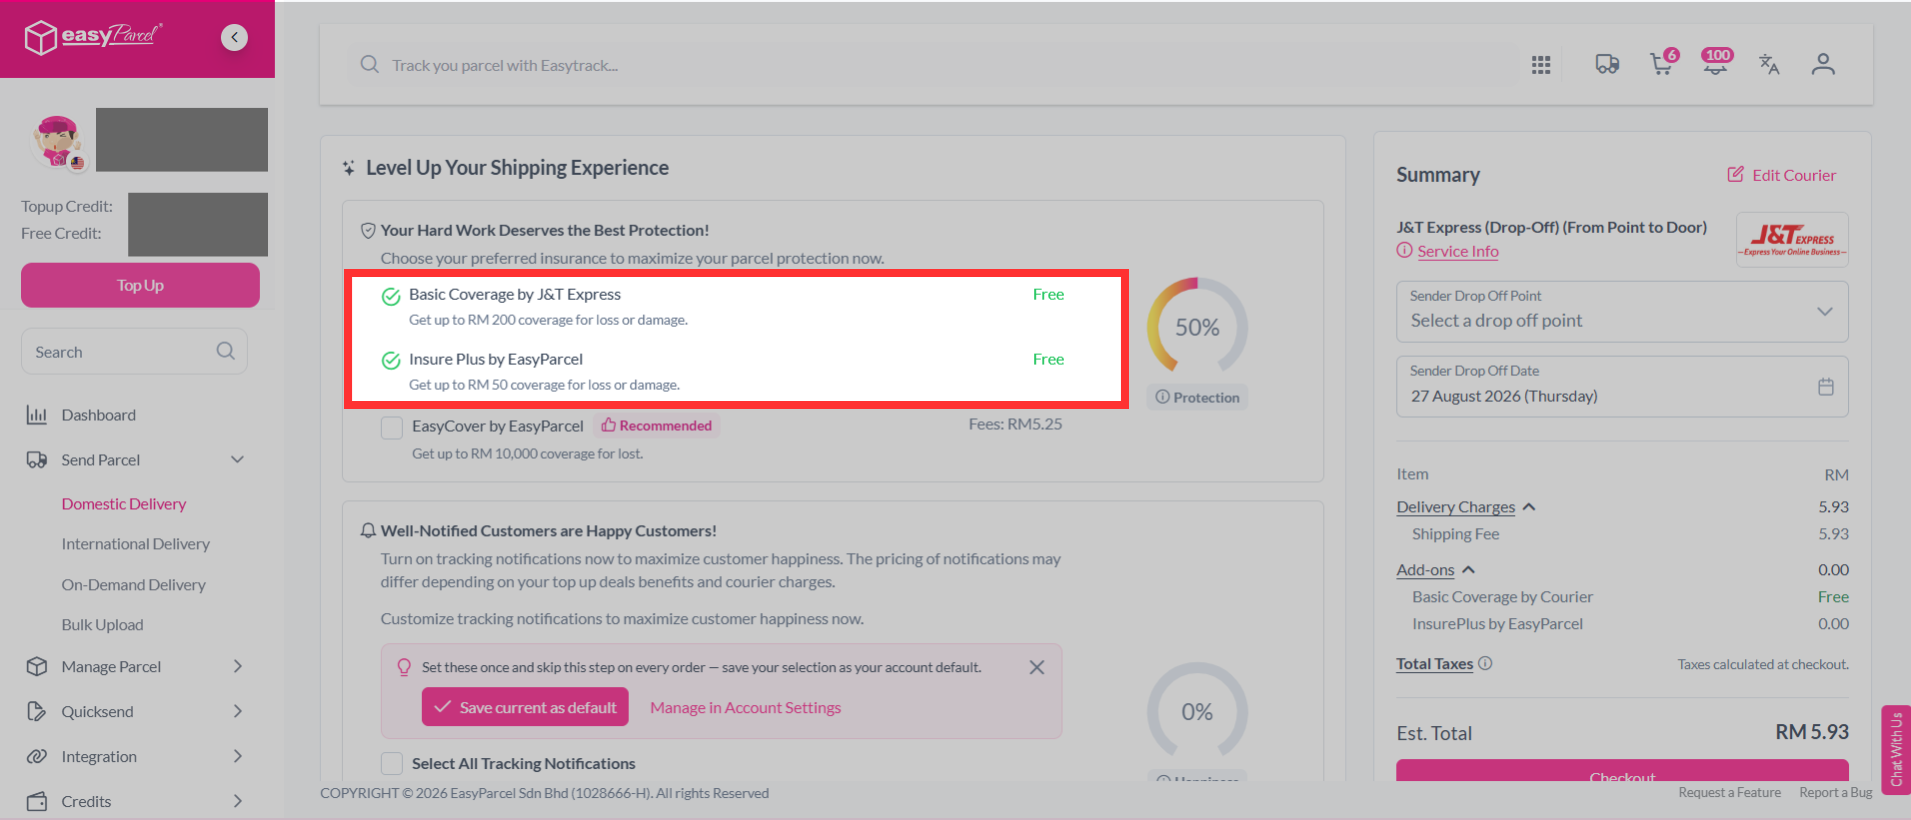
Task: Open the Chat With Us tab
Action: point(1896,750)
